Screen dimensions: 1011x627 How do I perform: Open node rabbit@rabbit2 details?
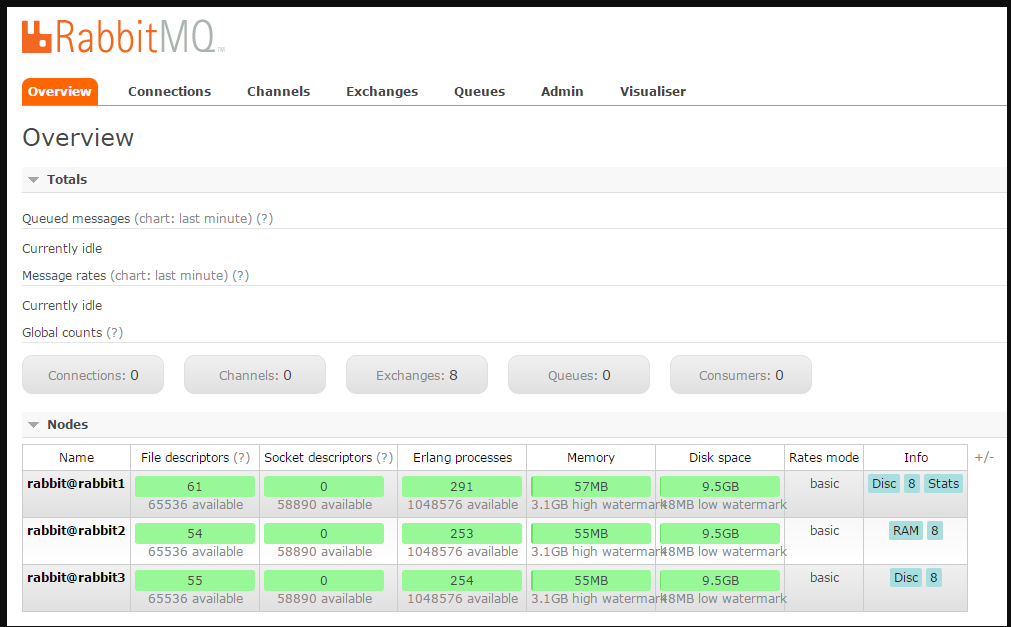(x=76, y=531)
